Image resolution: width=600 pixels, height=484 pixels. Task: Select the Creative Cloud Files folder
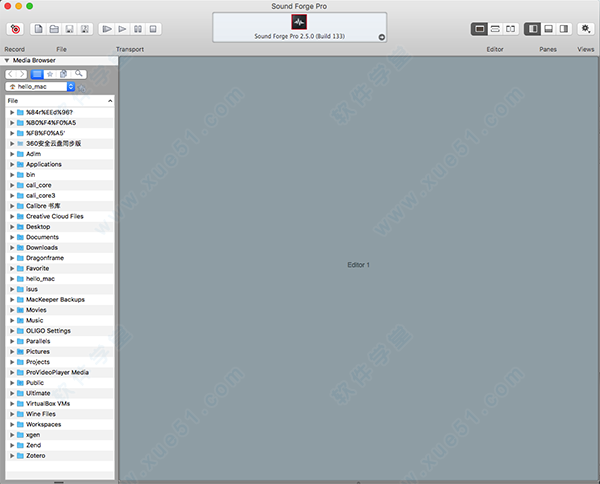[60, 216]
